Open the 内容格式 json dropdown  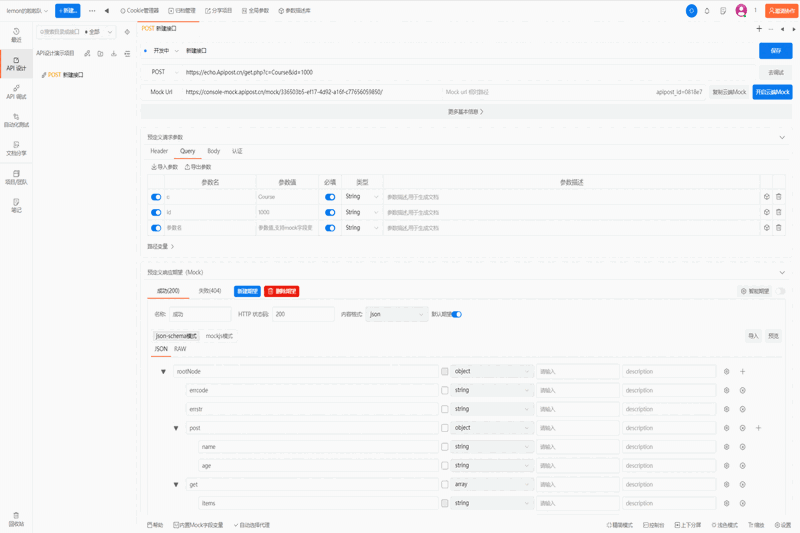[397, 314]
